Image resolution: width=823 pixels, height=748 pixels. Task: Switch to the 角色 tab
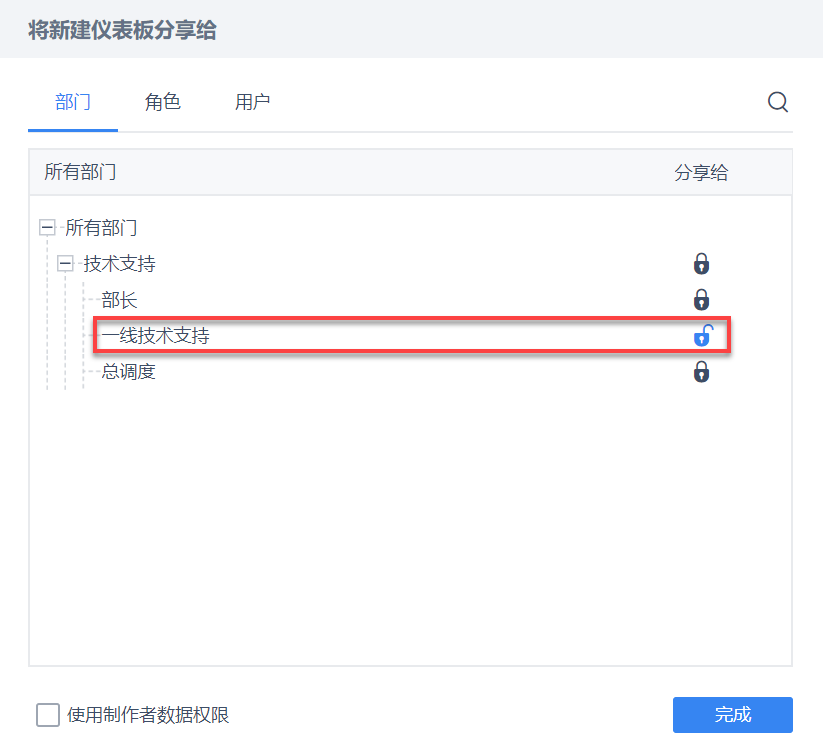[x=163, y=102]
